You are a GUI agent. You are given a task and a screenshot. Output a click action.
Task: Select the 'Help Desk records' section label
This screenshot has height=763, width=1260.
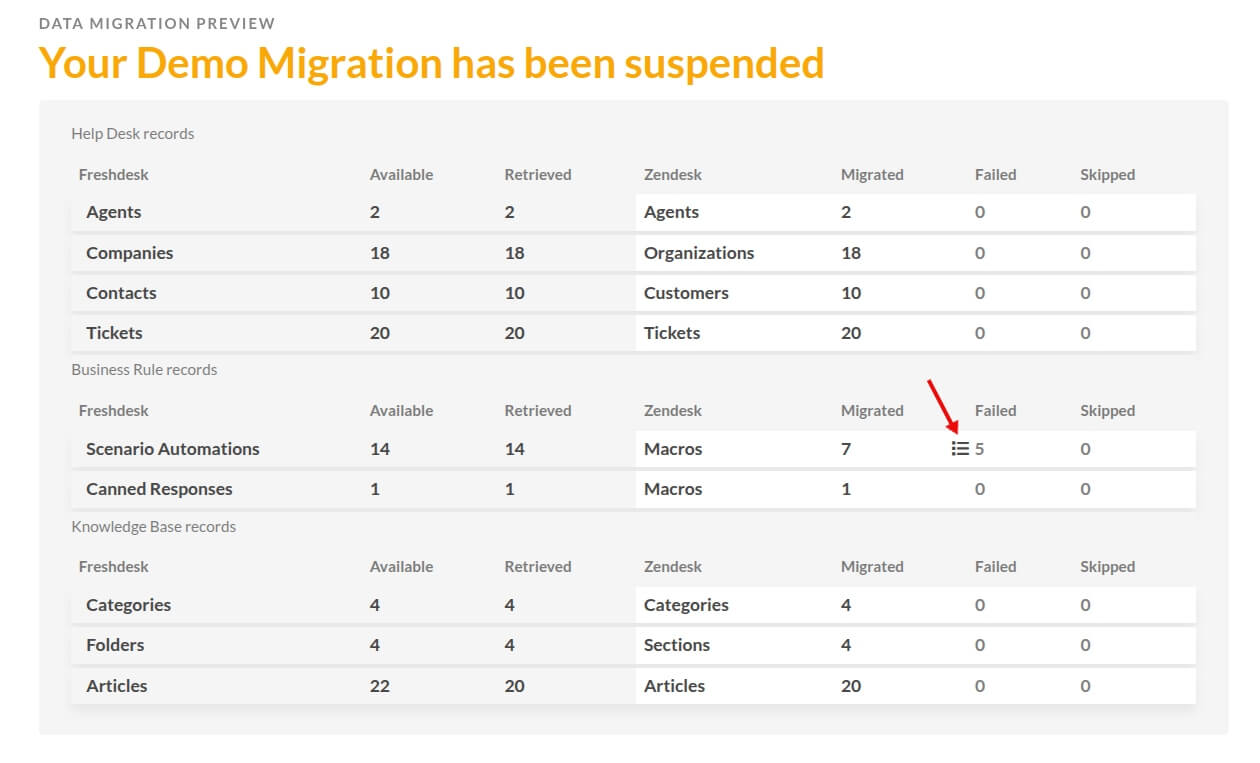coord(133,133)
